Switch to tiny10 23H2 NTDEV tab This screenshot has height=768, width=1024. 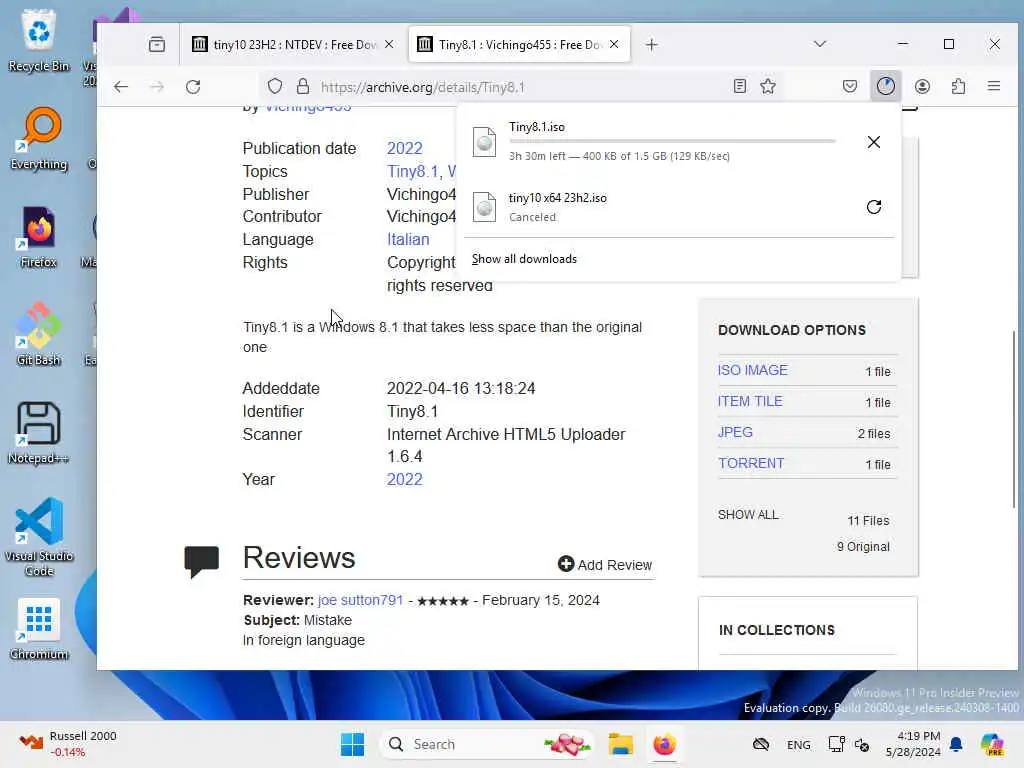(293, 44)
